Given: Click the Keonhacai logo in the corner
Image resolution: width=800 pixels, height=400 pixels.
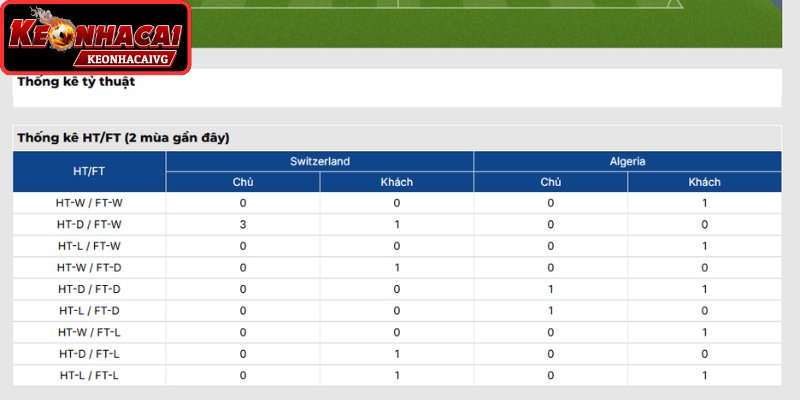Looking at the screenshot, I should click(x=95, y=37).
